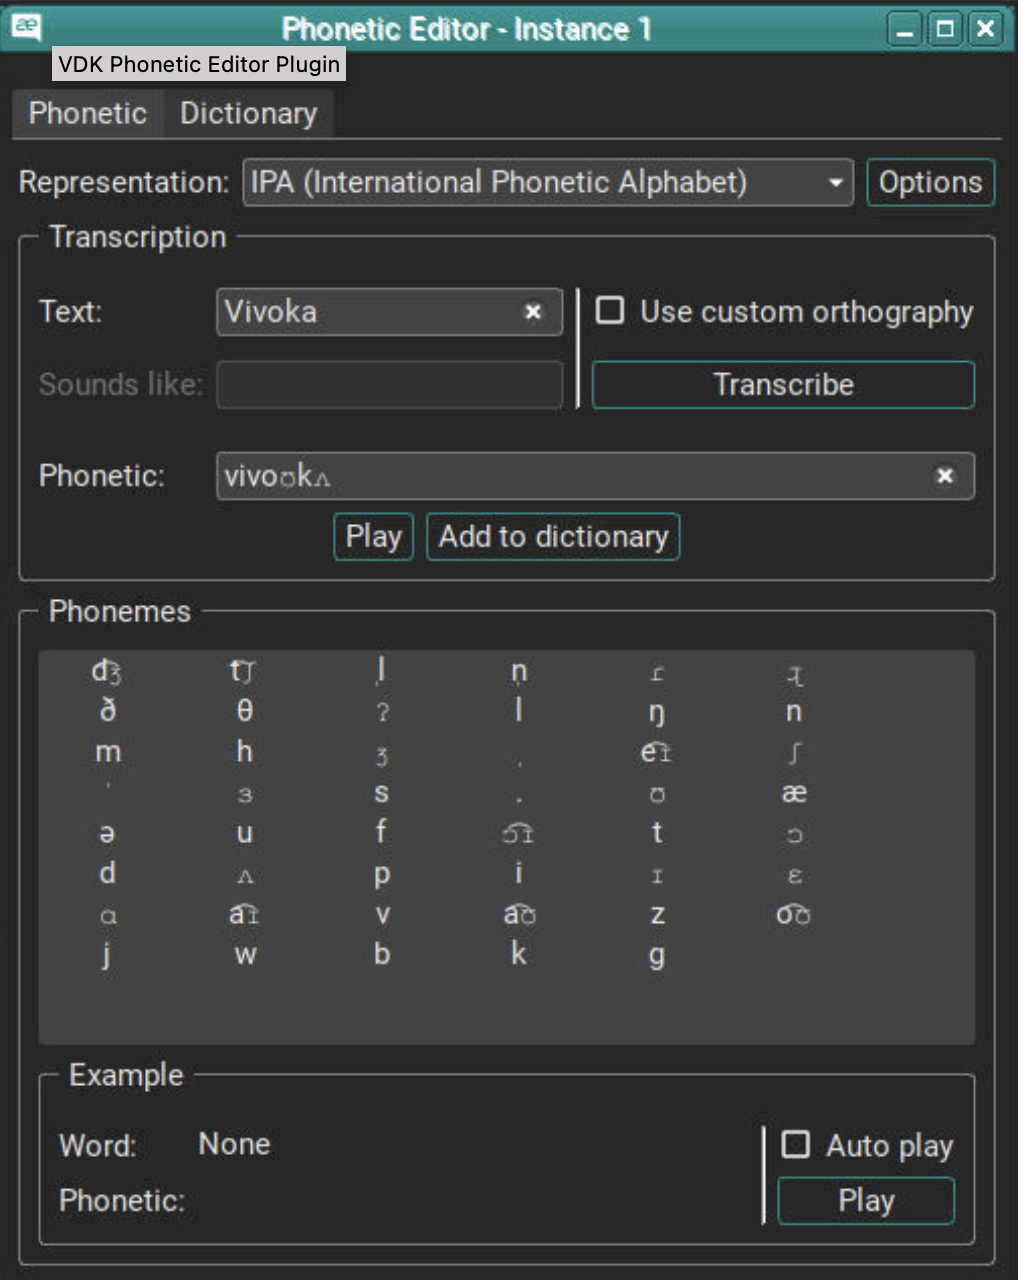Play the example word in Example panel
Viewport: 1018px width, 1280px height.
[866, 1200]
